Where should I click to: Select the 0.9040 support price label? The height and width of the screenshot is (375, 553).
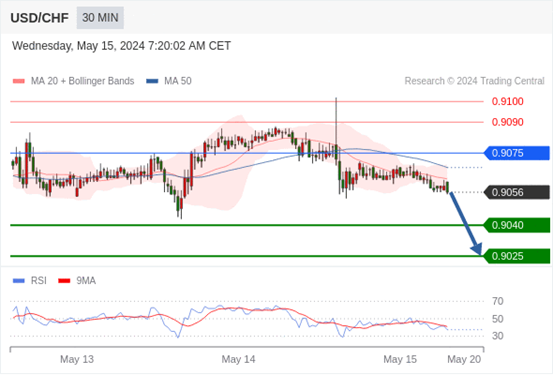tap(516, 225)
